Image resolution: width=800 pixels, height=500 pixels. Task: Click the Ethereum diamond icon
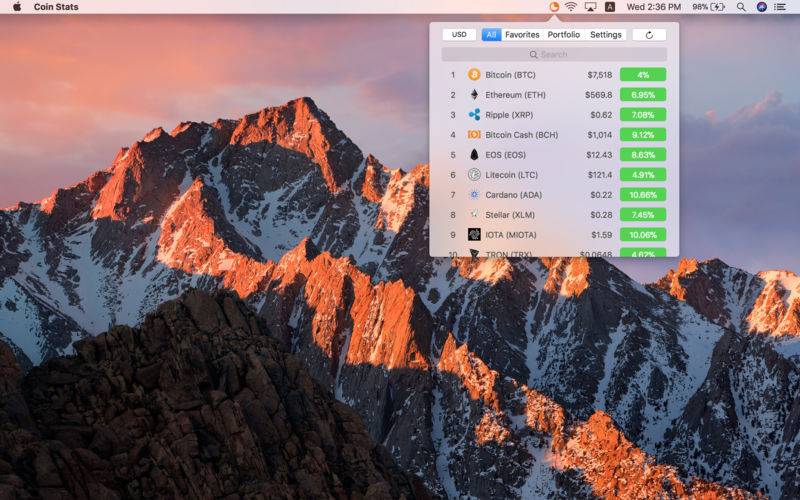(474, 95)
